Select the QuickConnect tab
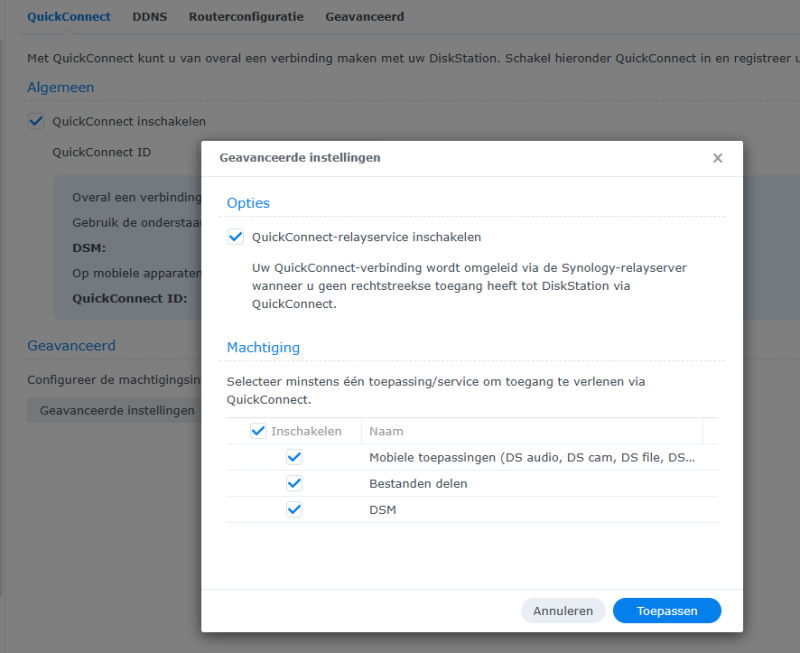The height and width of the screenshot is (653, 800). (x=68, y=17)
